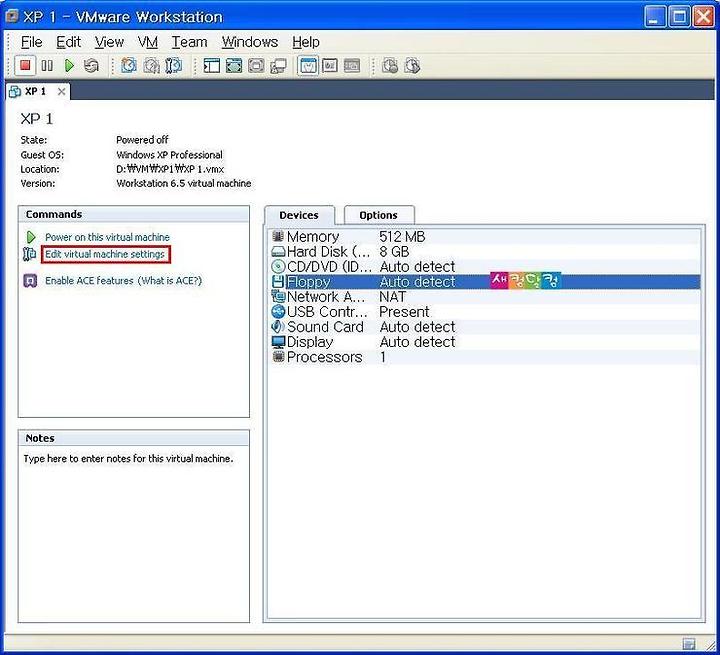This screenshot has height=655, width=720.
Task: Click the Processors chip icon
Action: [278, 356]
